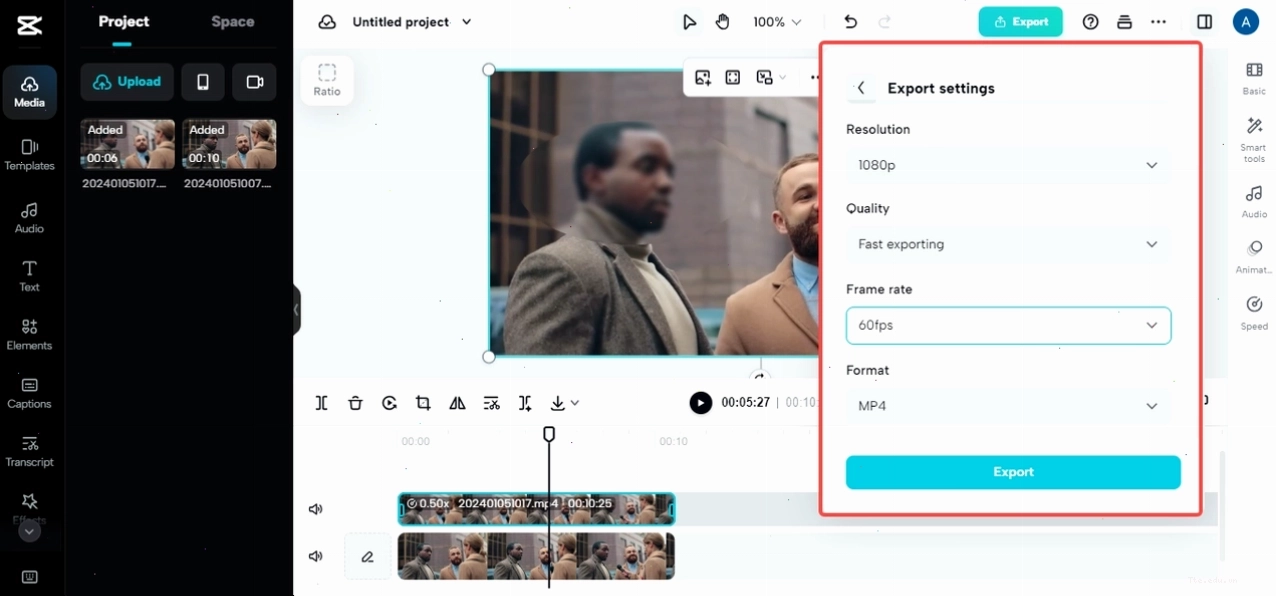Viewport: 1276px width, 597px height.
Task: Toggle the side panel layout icon
Action: pos(1204,22)
